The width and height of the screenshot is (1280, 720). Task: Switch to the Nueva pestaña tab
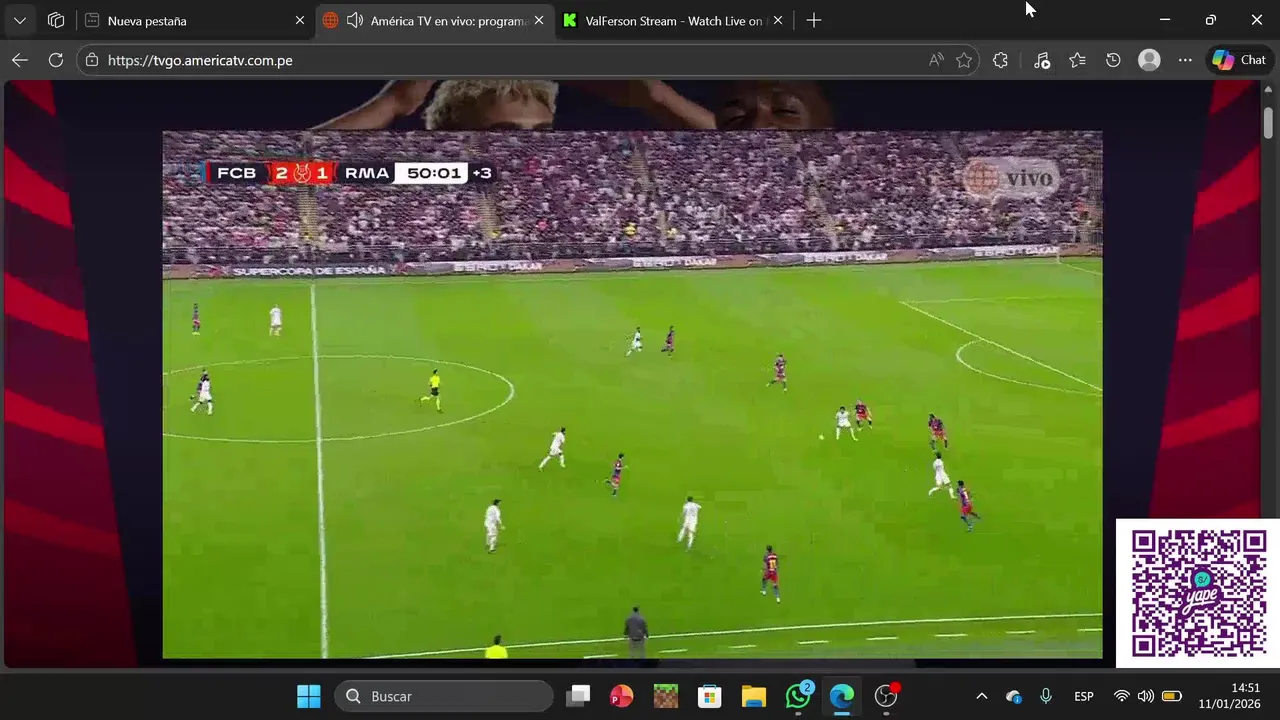(195, 20)
